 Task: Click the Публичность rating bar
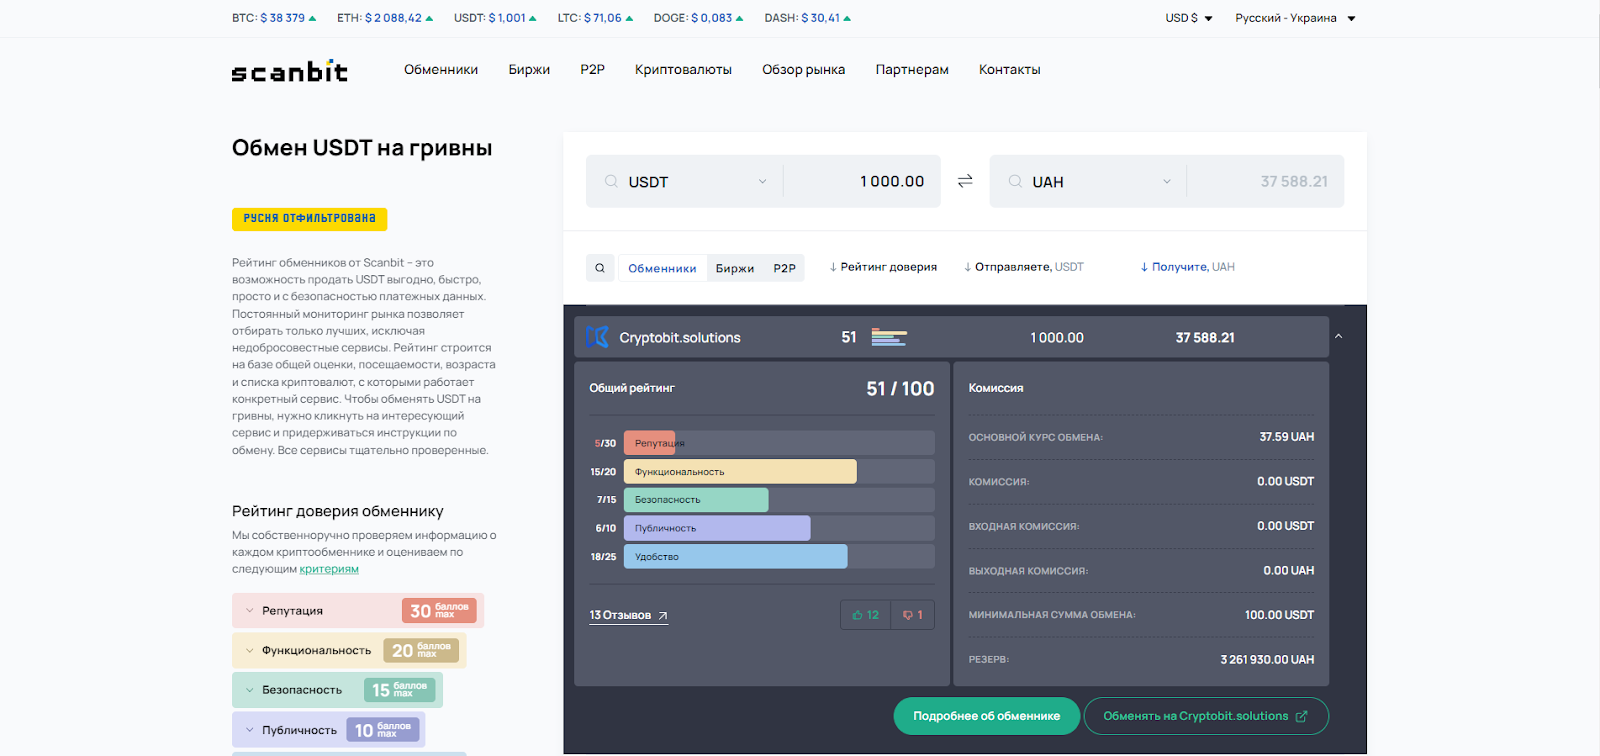pos(779,528)
